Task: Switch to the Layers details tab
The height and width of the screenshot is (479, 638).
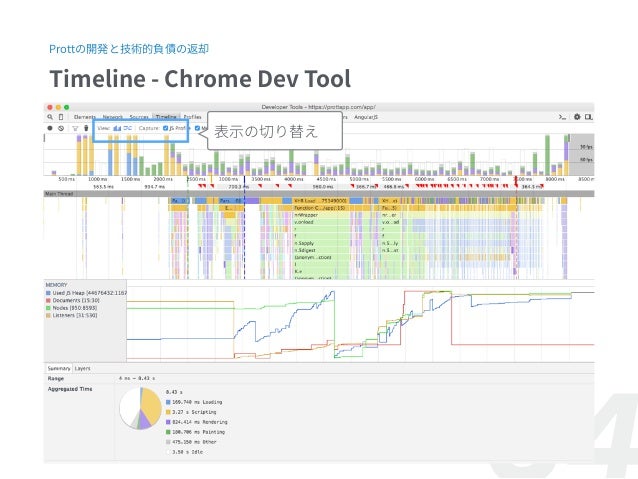Action: [x=82, y=368]
